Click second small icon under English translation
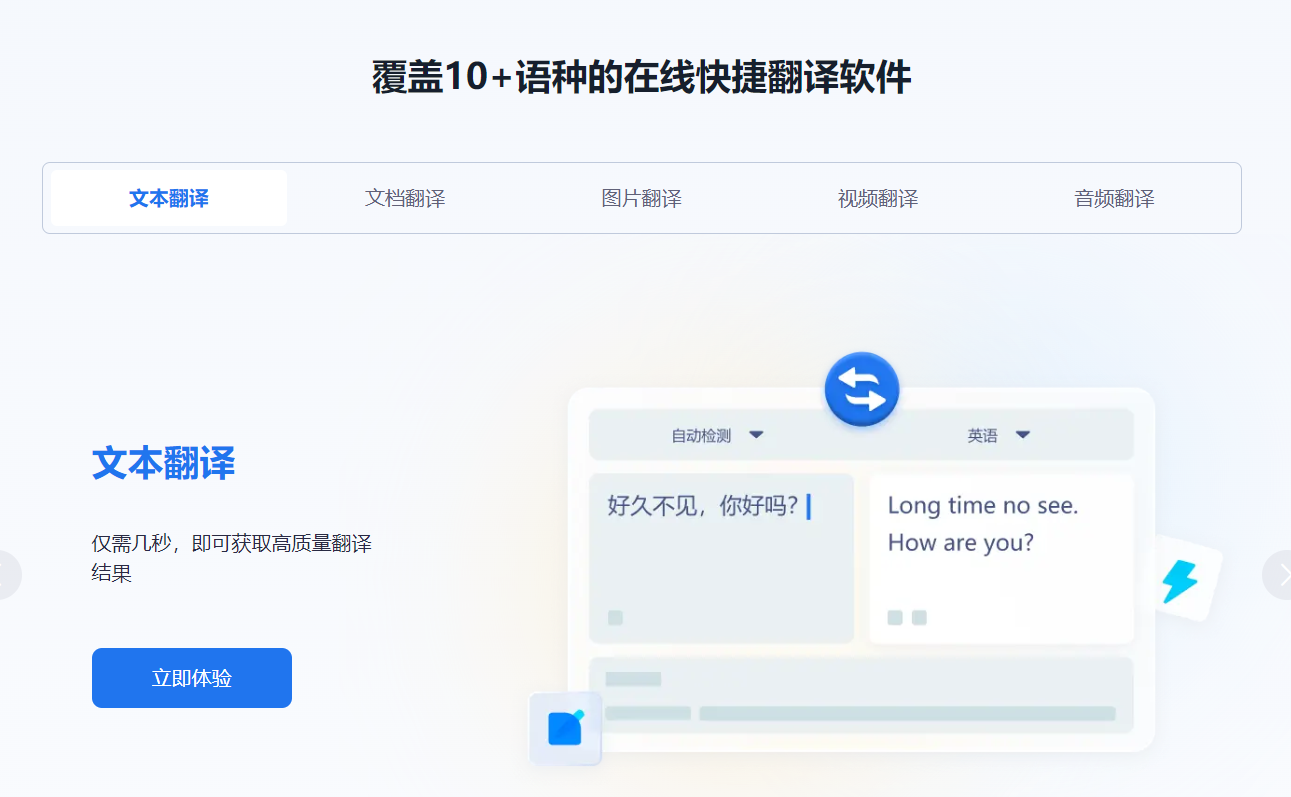The height and width of the screenshot is (797, 1291). (919, 618)
